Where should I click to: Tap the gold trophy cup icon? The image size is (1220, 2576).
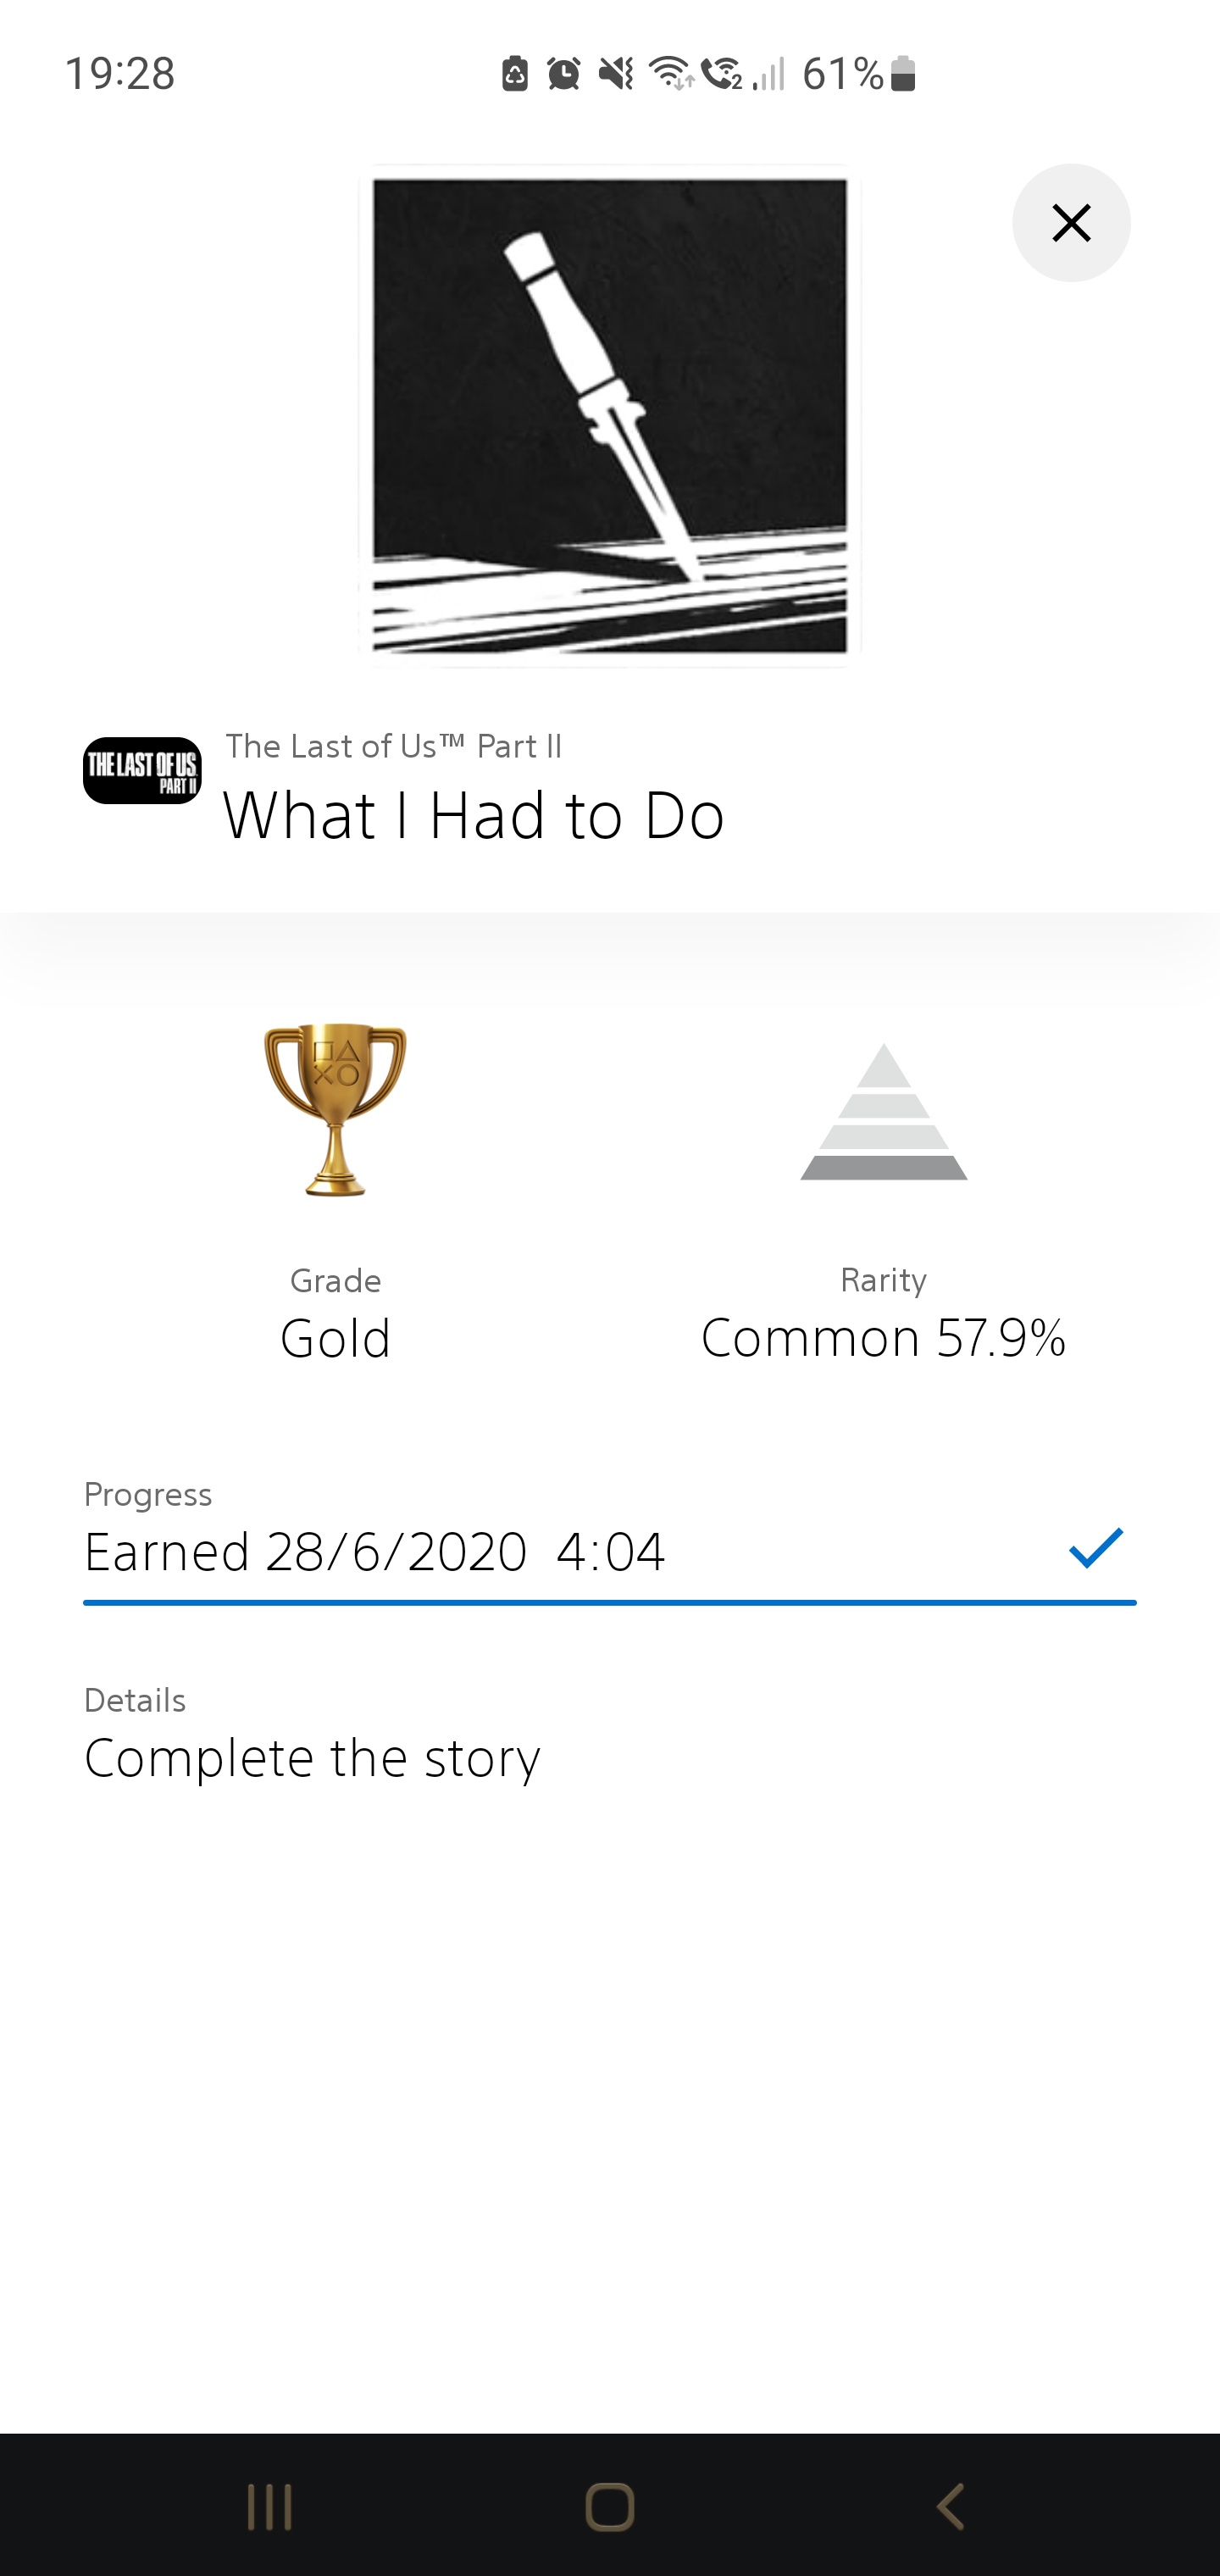(x=335, y=1109)
